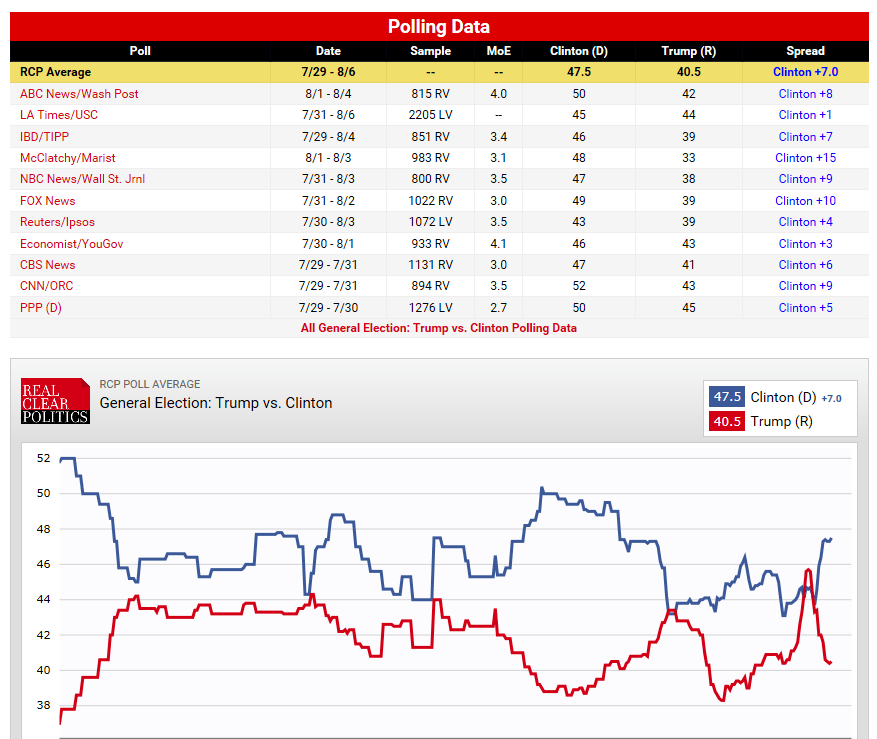Open the ABC News/Wash Post poll
This screenshot has width=877, height=739.
coord(79,94)
